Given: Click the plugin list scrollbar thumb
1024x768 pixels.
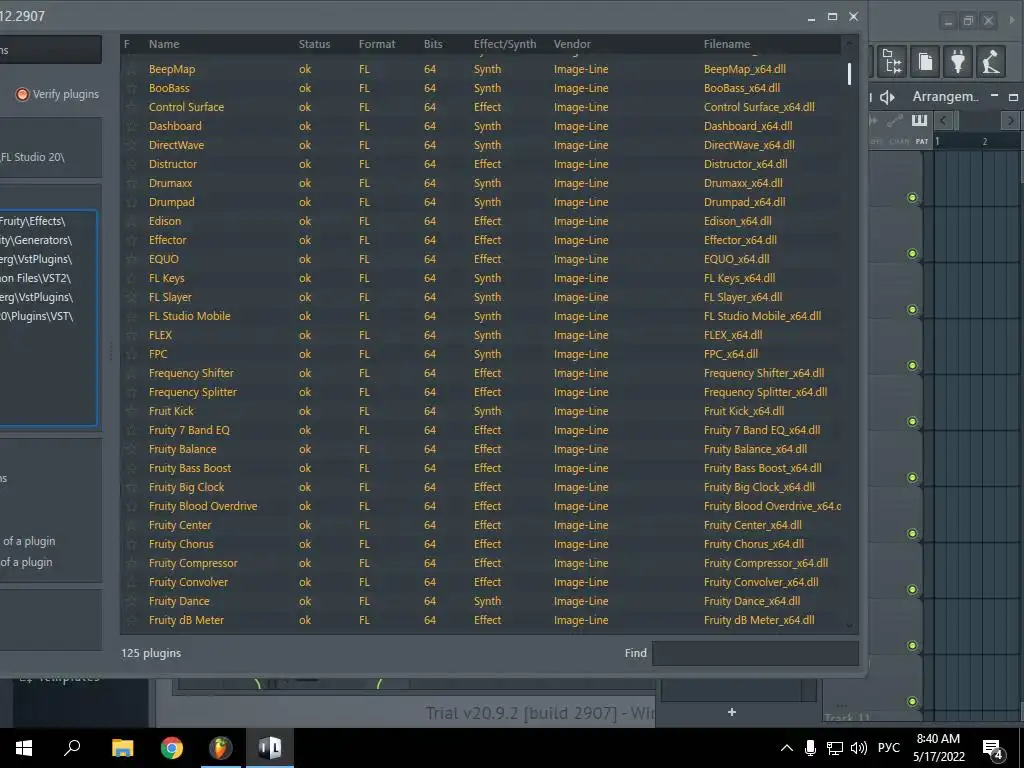Looking at the screenshot, I should point(849,74).
